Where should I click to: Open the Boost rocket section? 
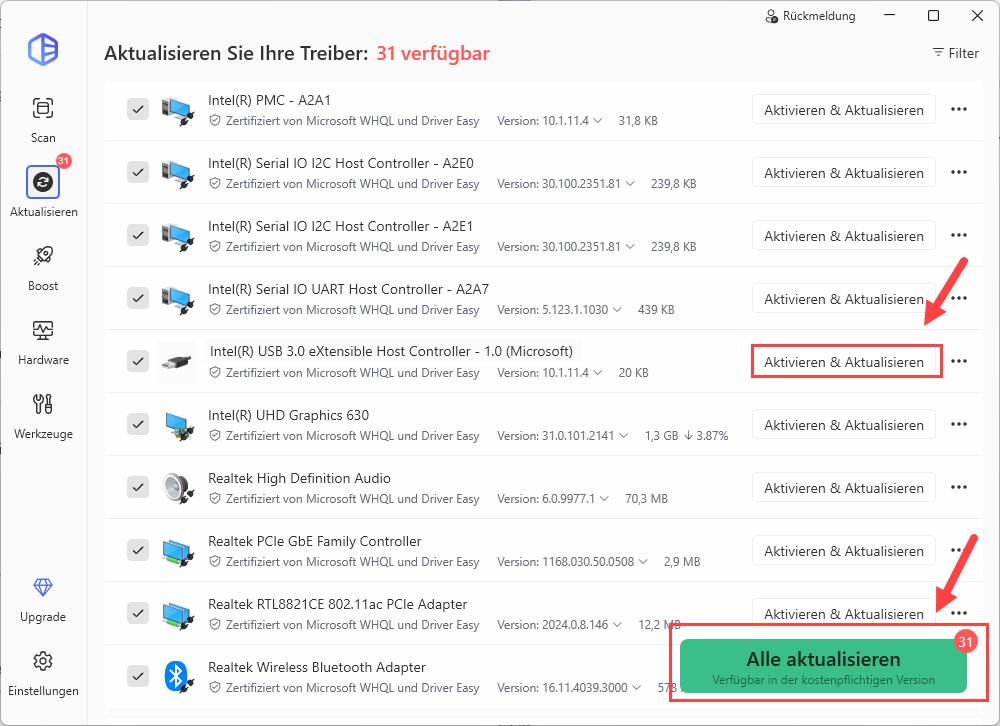[43, 267]
